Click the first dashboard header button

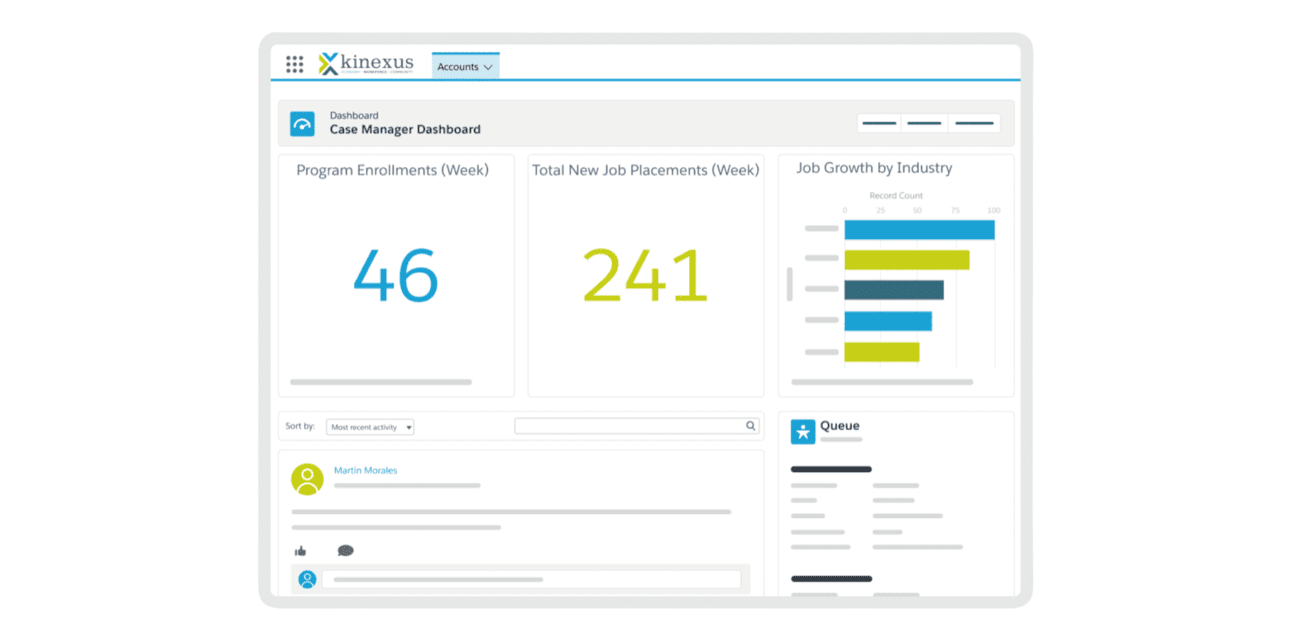(879, 123)
